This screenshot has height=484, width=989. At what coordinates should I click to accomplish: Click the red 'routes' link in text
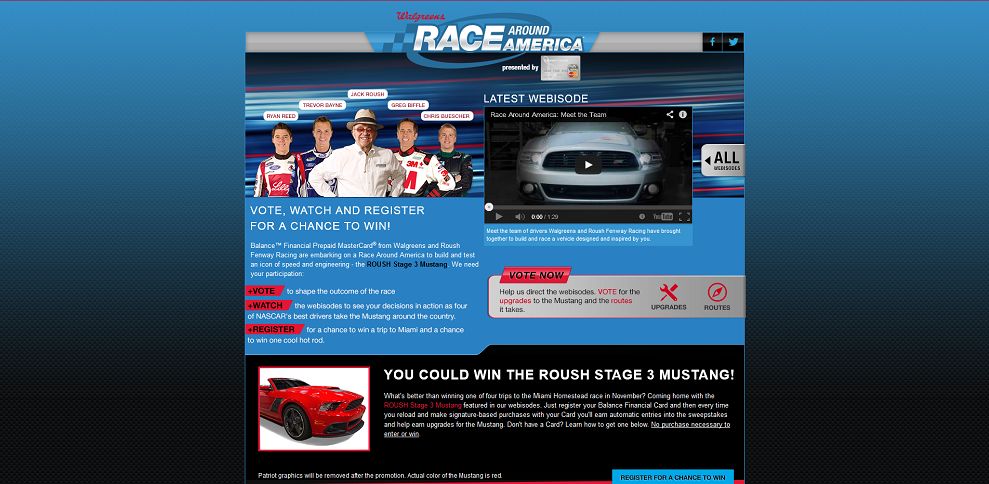click(x=621, y=301)
